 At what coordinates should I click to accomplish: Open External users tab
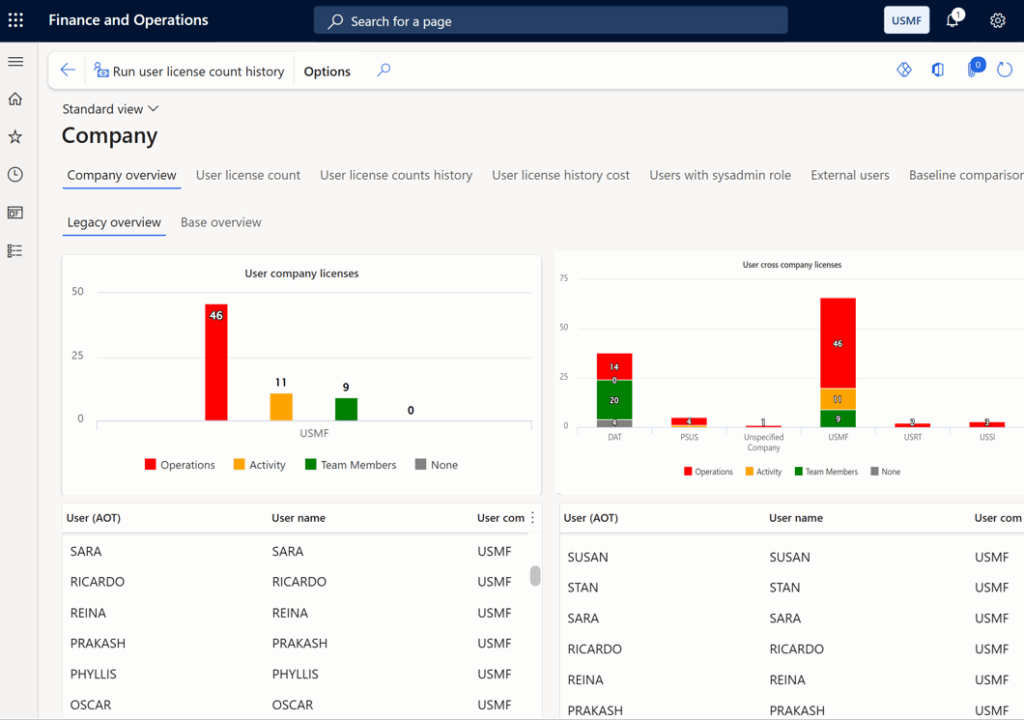click(x=850, y=175)
